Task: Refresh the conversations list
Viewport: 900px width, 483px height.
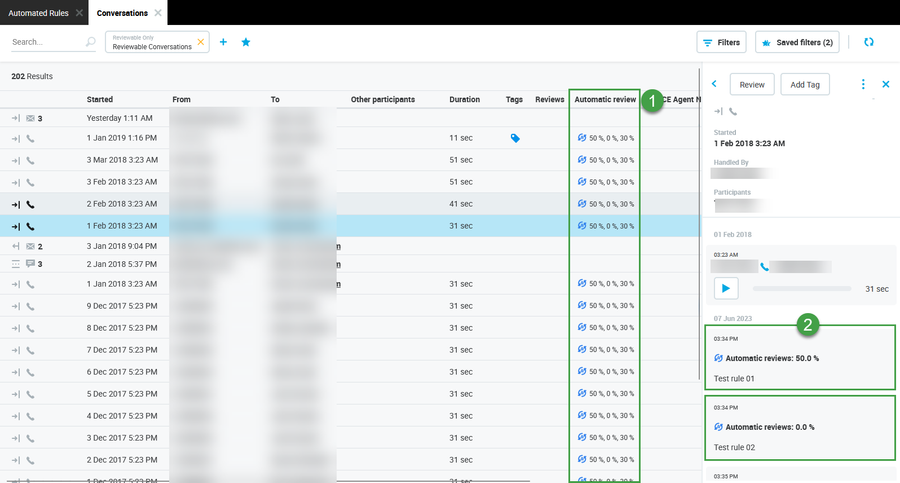Action: [869, 42]
